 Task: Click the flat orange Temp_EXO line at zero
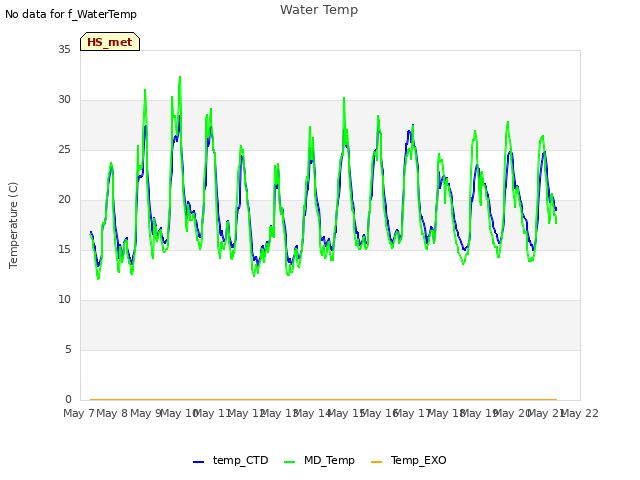tap(323, 399)
